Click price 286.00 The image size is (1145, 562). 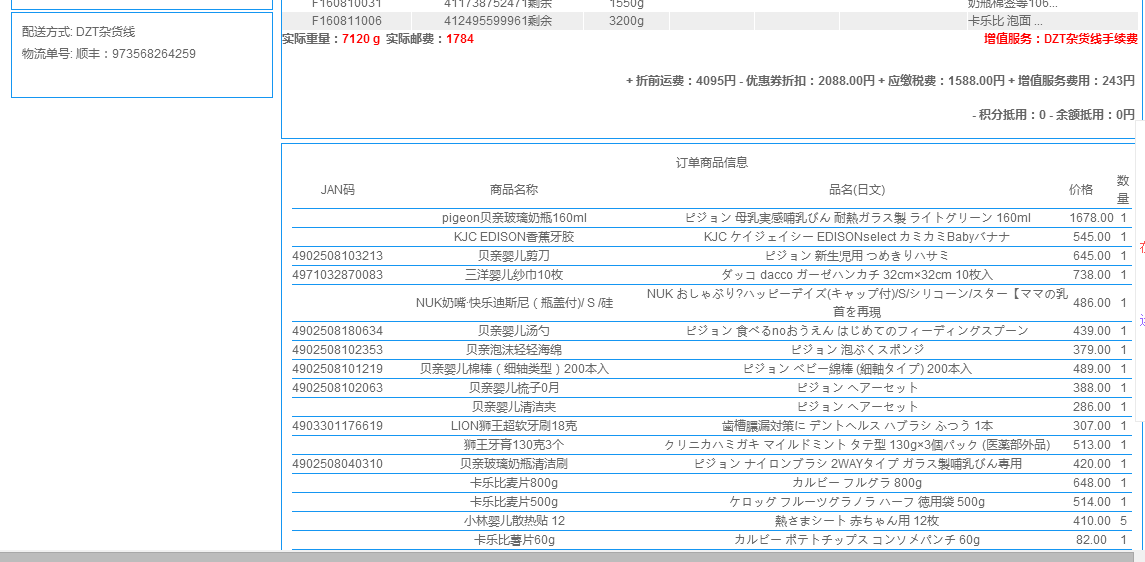[x=1092, y=407]
